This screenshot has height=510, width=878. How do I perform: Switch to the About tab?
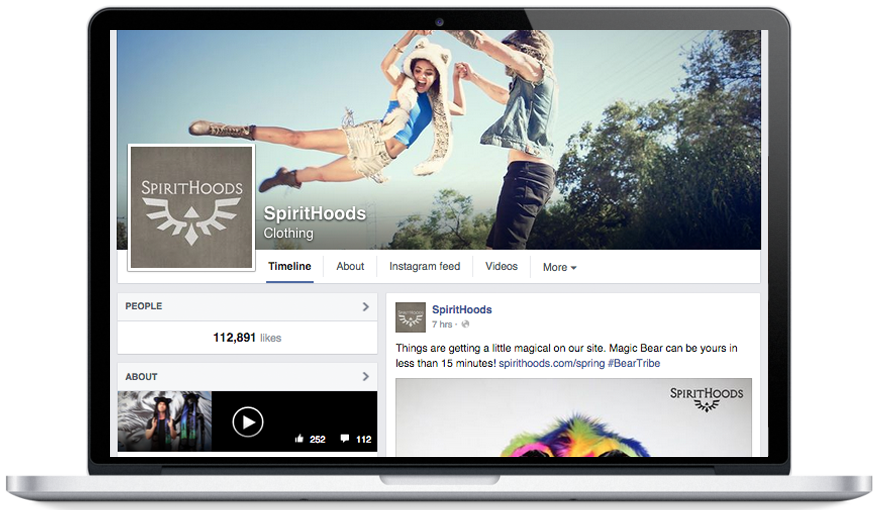click(x=350, y=266)
